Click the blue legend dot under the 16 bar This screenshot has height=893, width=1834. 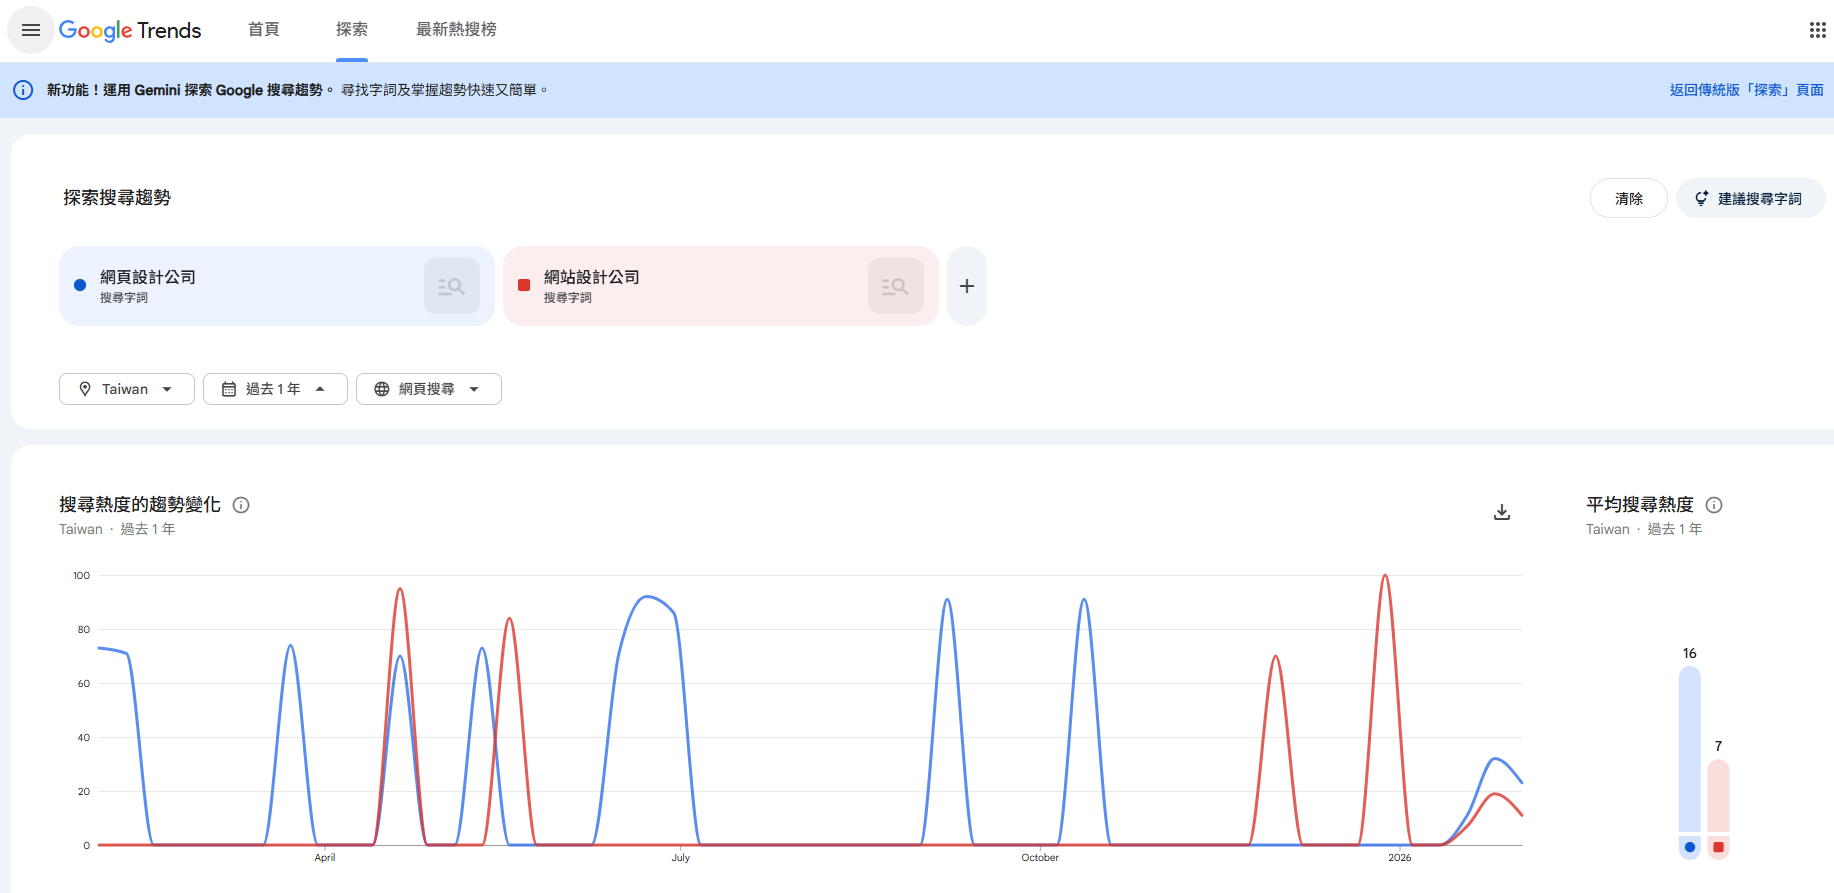(1690, 847)
